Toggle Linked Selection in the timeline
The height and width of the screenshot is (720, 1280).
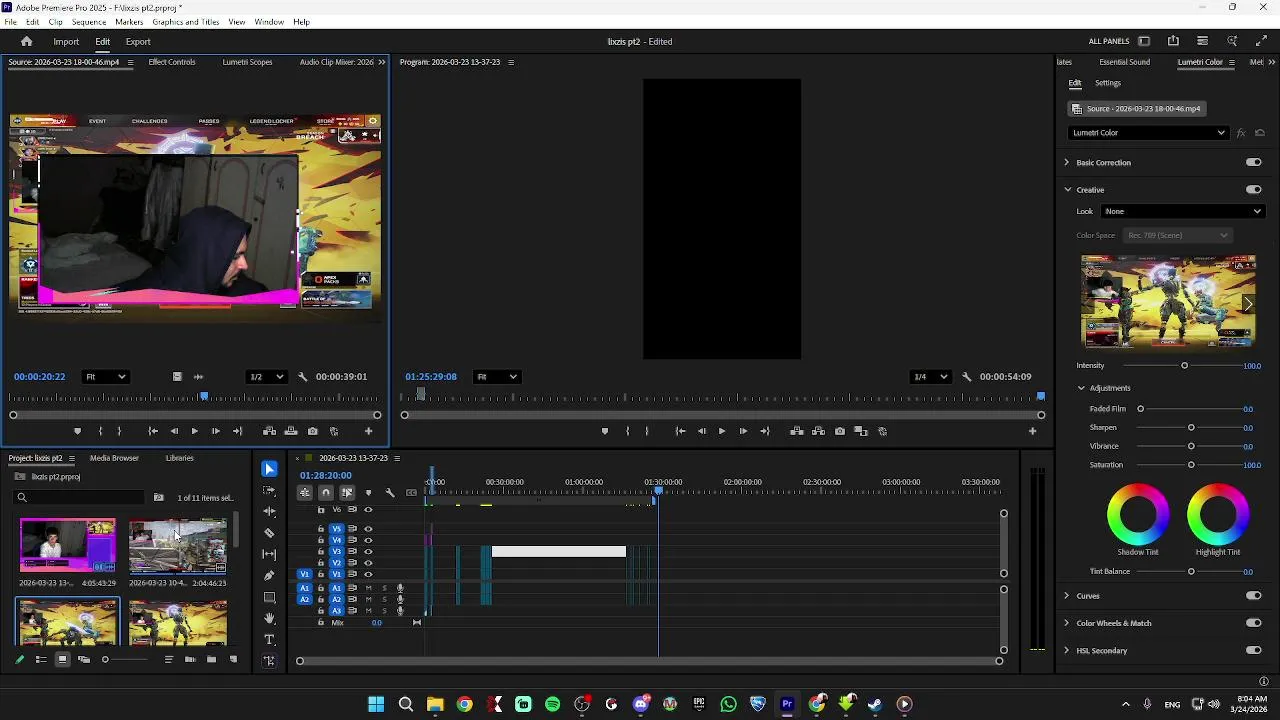click(x=347, y=492)
